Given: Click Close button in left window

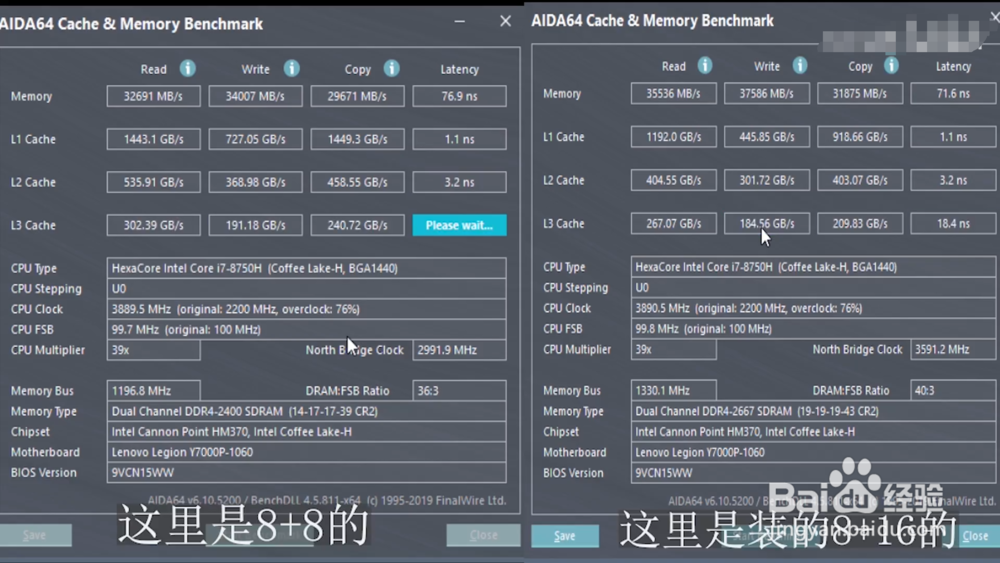Looking at the screenshot, I should 483,535.
